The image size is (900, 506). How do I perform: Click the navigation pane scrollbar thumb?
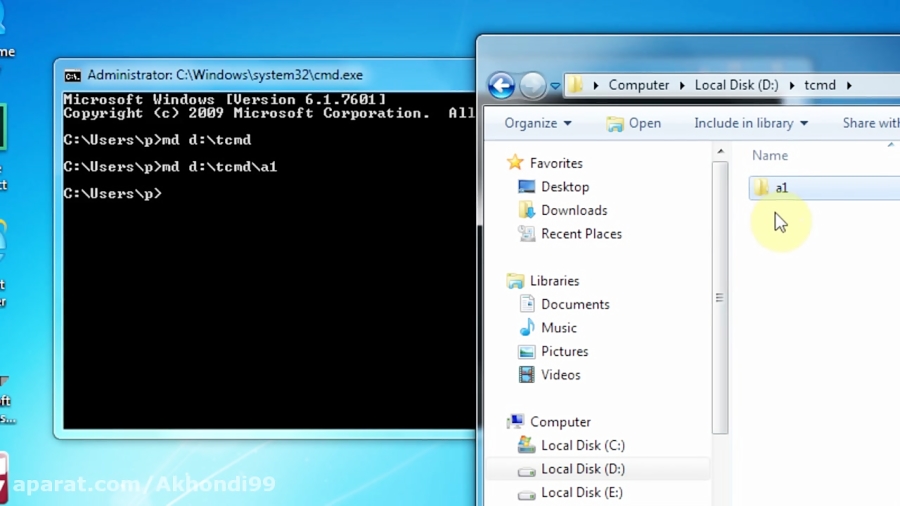point(720,297)
